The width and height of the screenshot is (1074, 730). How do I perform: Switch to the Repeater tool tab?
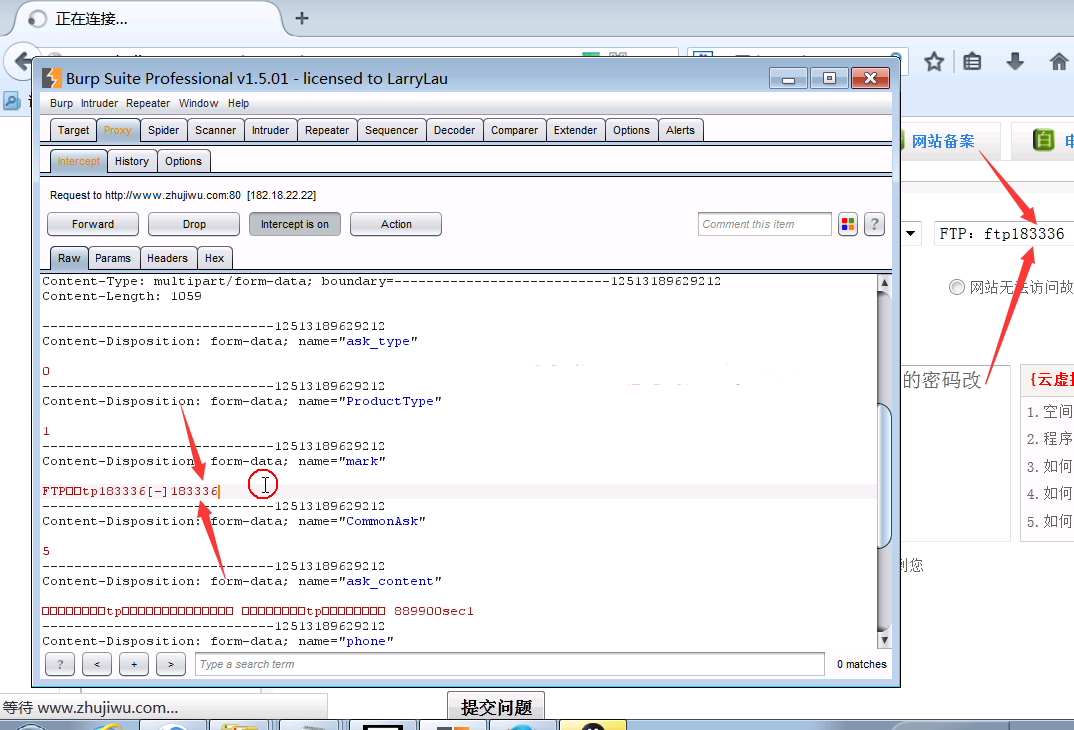(x=327, y=130)
